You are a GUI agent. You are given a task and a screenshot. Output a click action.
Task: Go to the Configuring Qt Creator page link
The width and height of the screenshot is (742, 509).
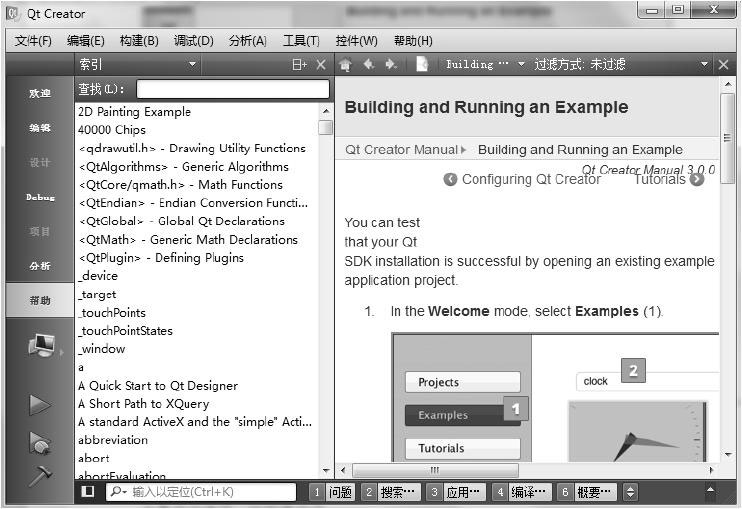pos(531,179)
